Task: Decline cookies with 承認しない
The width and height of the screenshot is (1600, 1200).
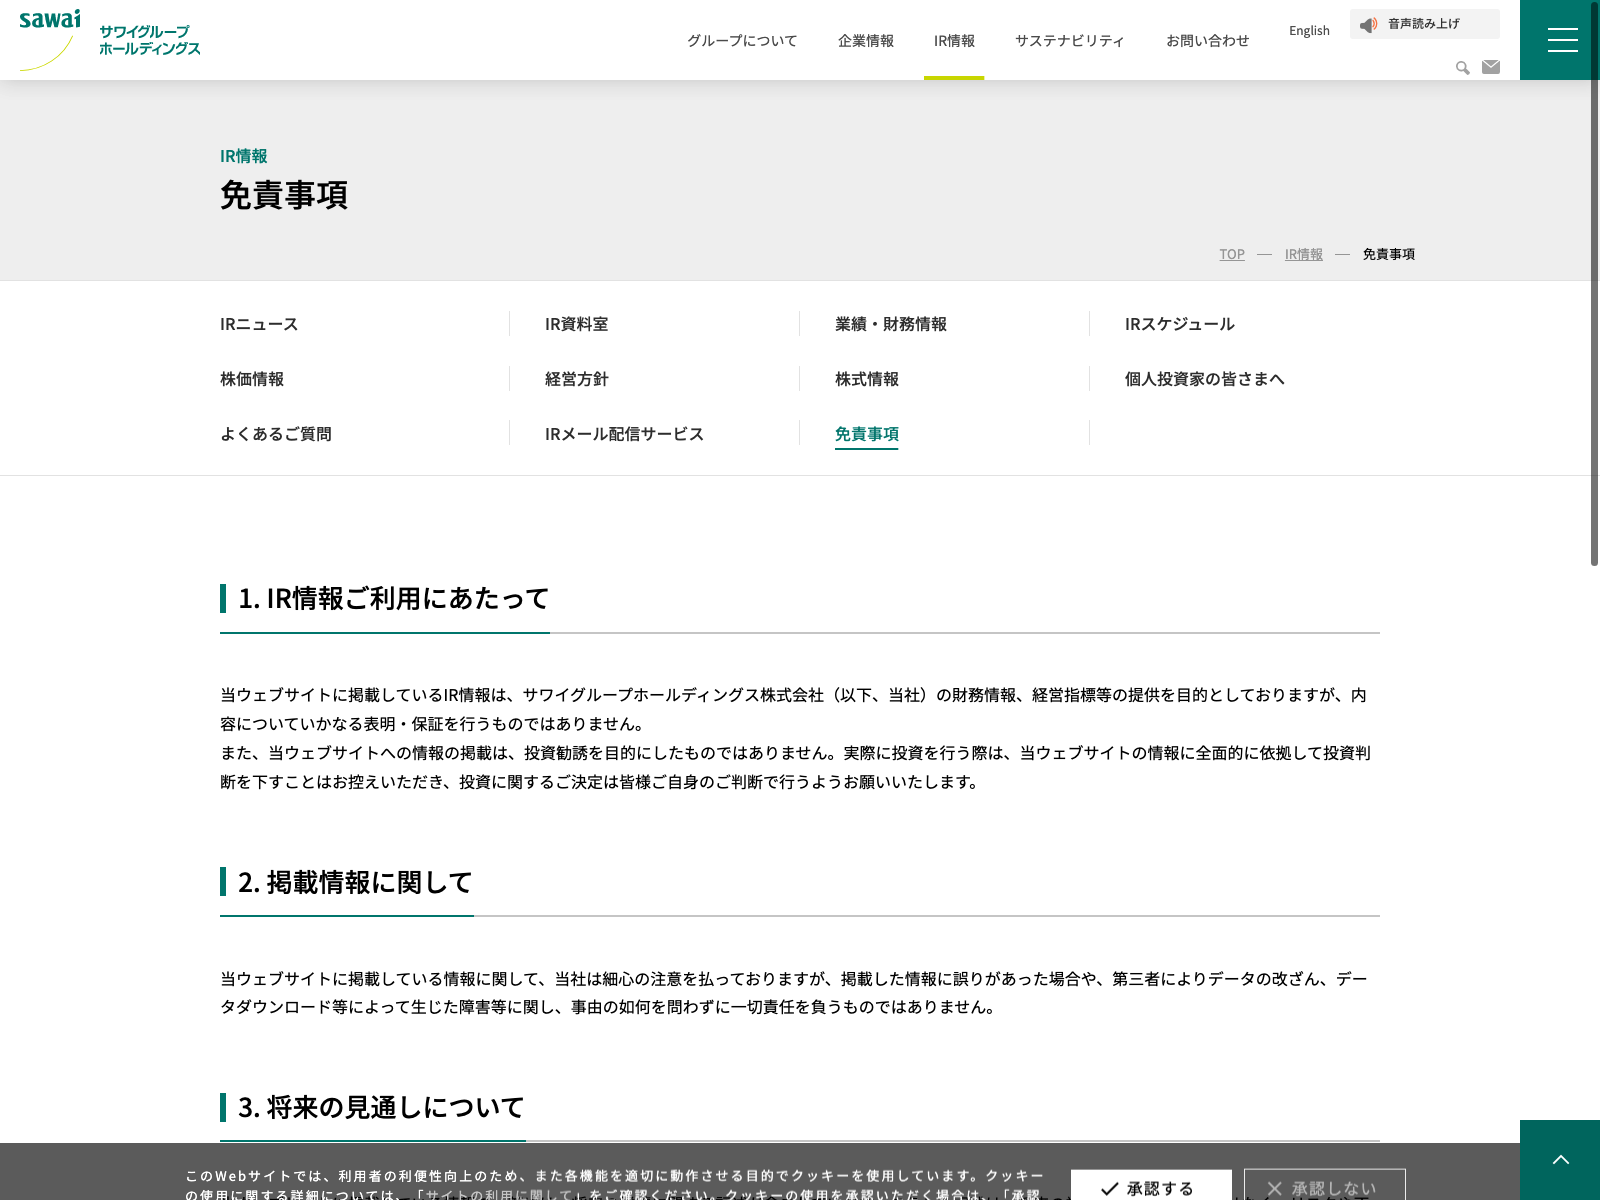Action: 1324,1187
